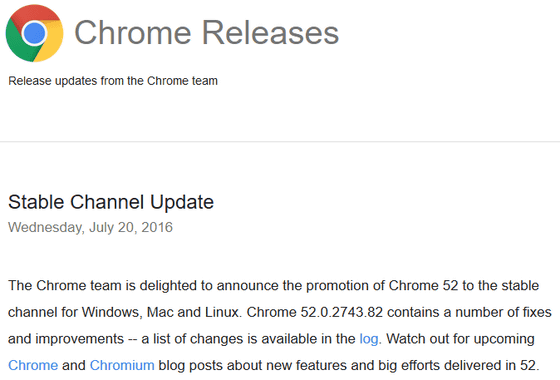Image resolution: width=560 pixels, height=380 pixels.
Task: Open the Chromium blog link
Action: 122,365
